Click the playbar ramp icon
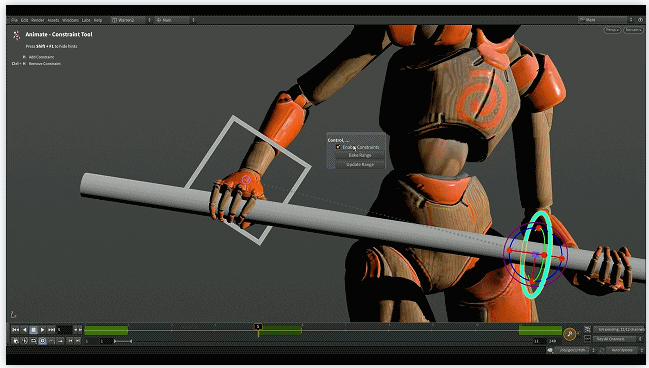Image resolution: width=649 pixels, height=368 pixels. coord(60,341)
